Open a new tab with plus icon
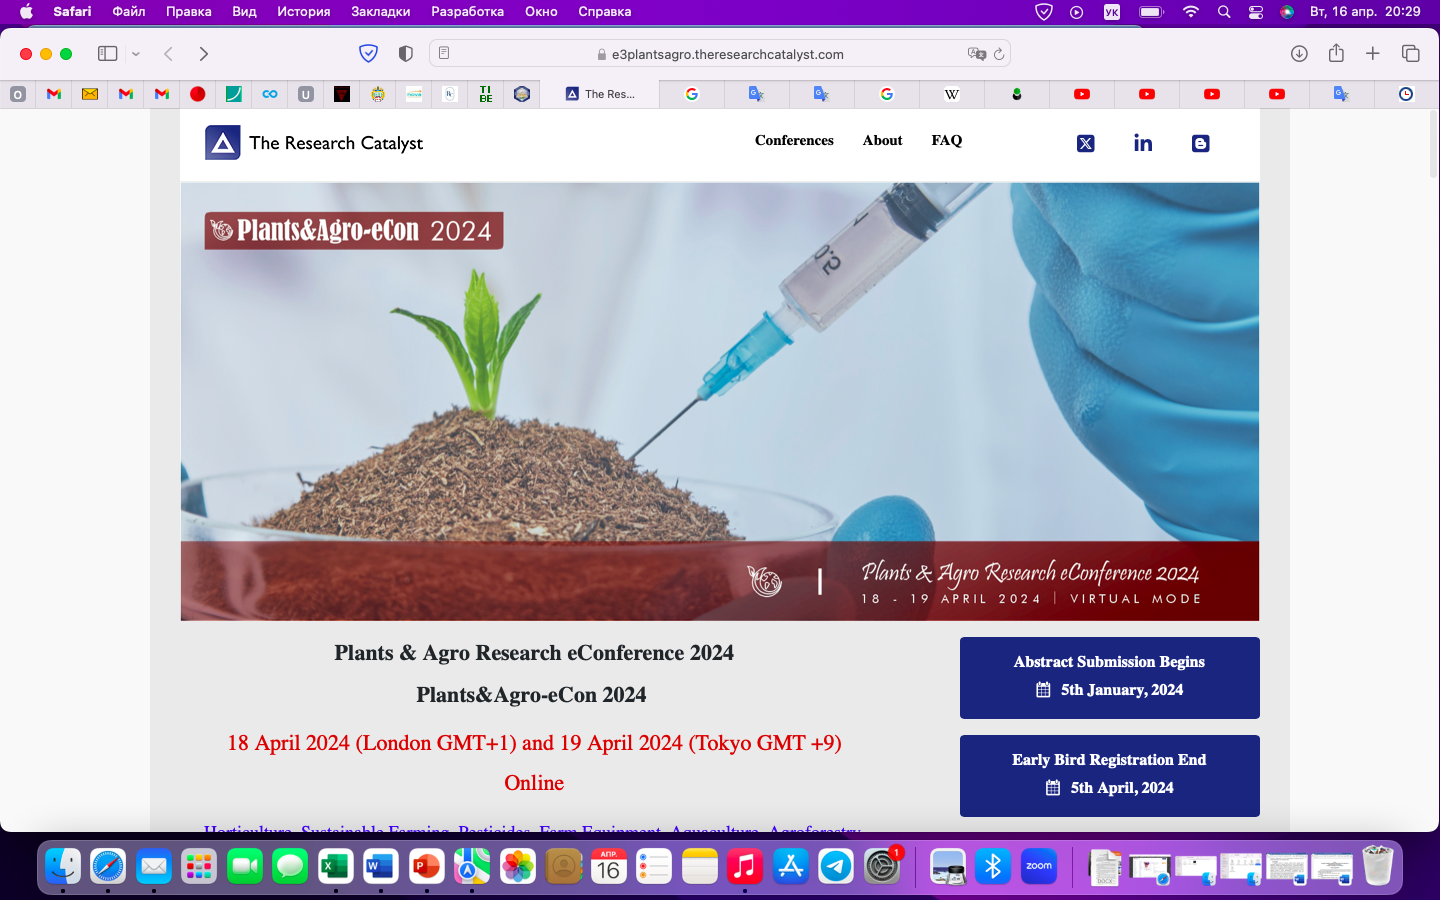Screen dimensions: 1440x900 pyautogui.click(x=1373, y=54)
